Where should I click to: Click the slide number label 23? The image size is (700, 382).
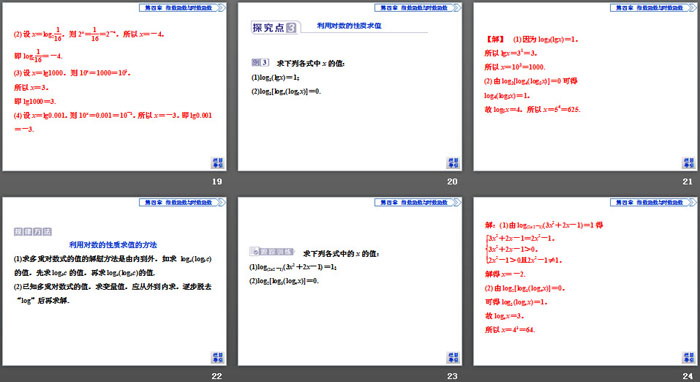coord(452,376)
